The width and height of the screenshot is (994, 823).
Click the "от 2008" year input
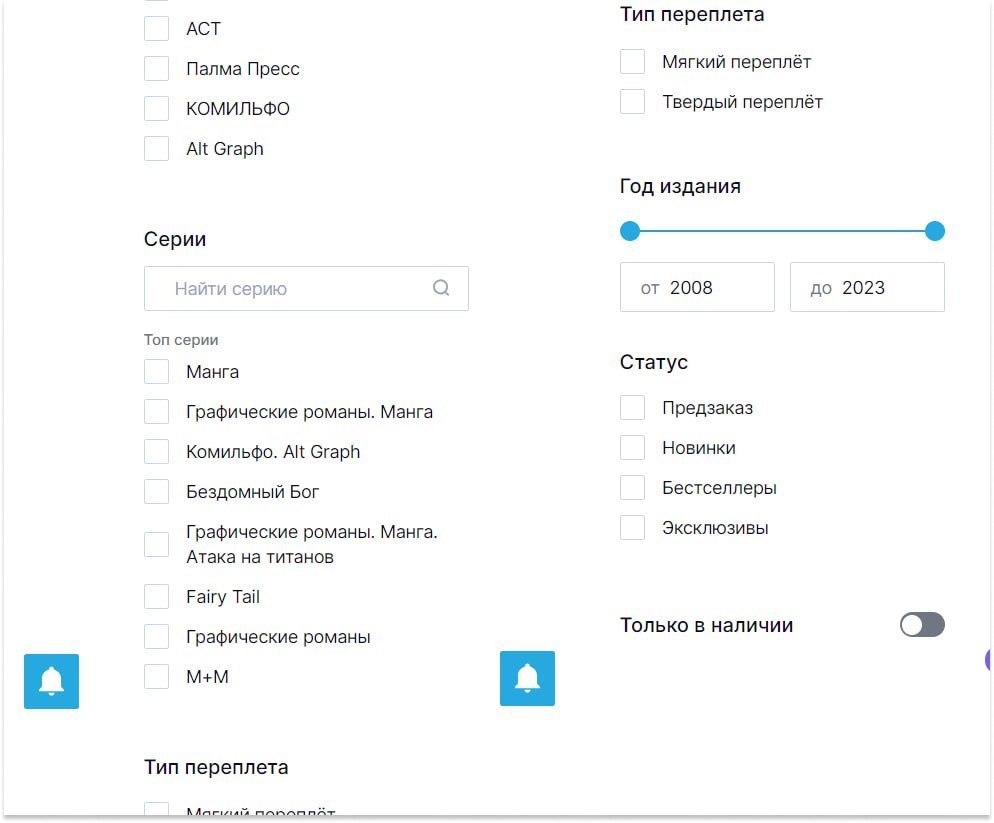pos(697,288)
